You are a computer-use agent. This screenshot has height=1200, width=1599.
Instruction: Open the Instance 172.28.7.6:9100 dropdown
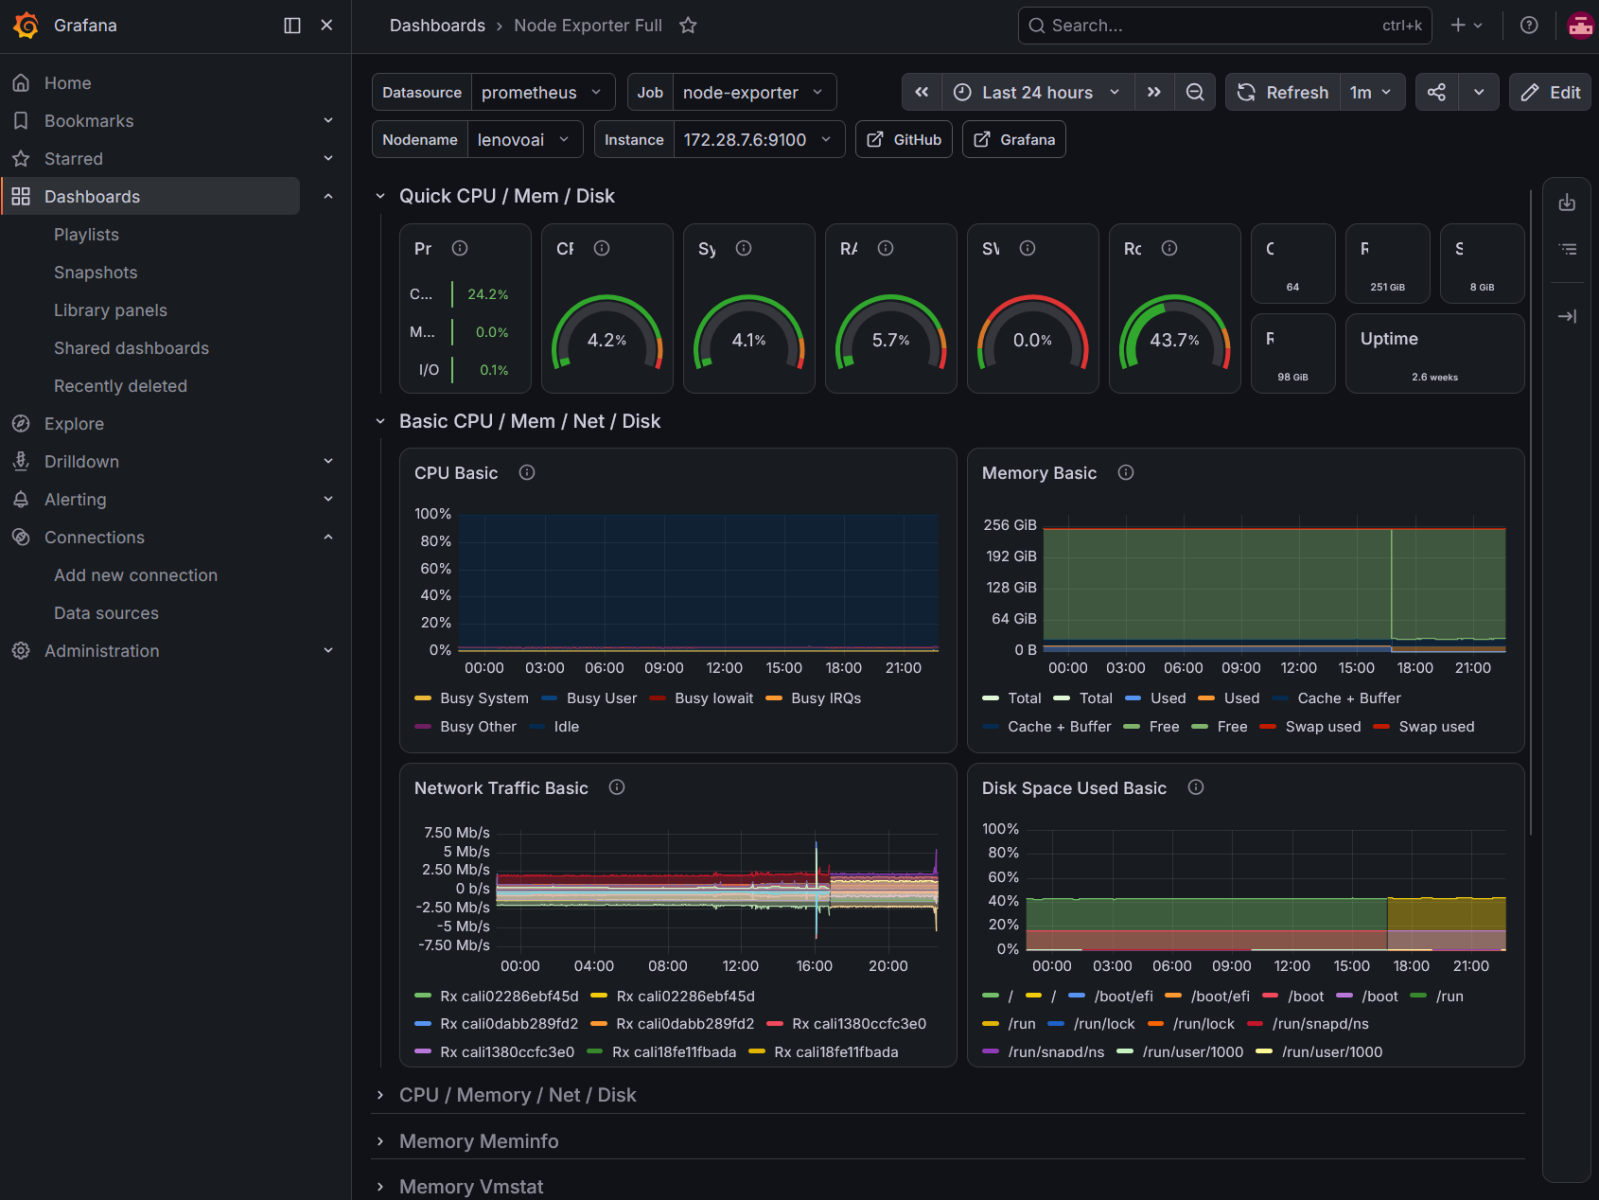tap(759, 140)
